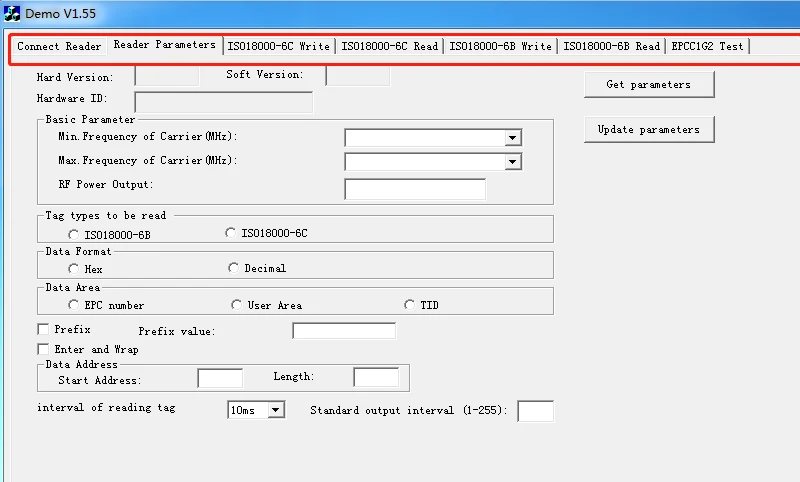Open the ISO18000-6C Read tab
800x482 pixels.
(x=390, y=46)
